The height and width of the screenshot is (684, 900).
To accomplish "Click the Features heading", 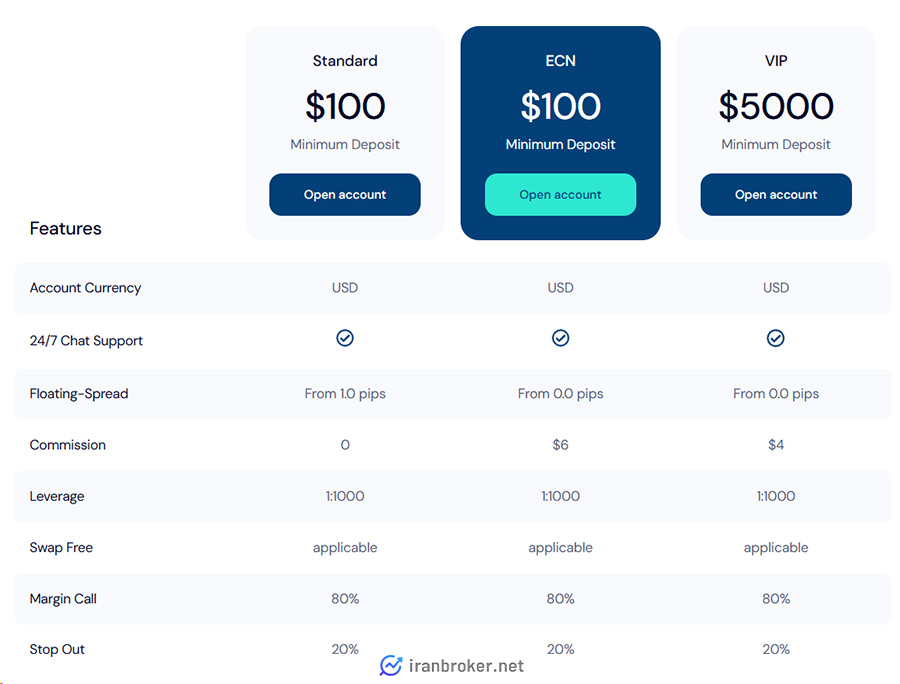I will point(65,228).
